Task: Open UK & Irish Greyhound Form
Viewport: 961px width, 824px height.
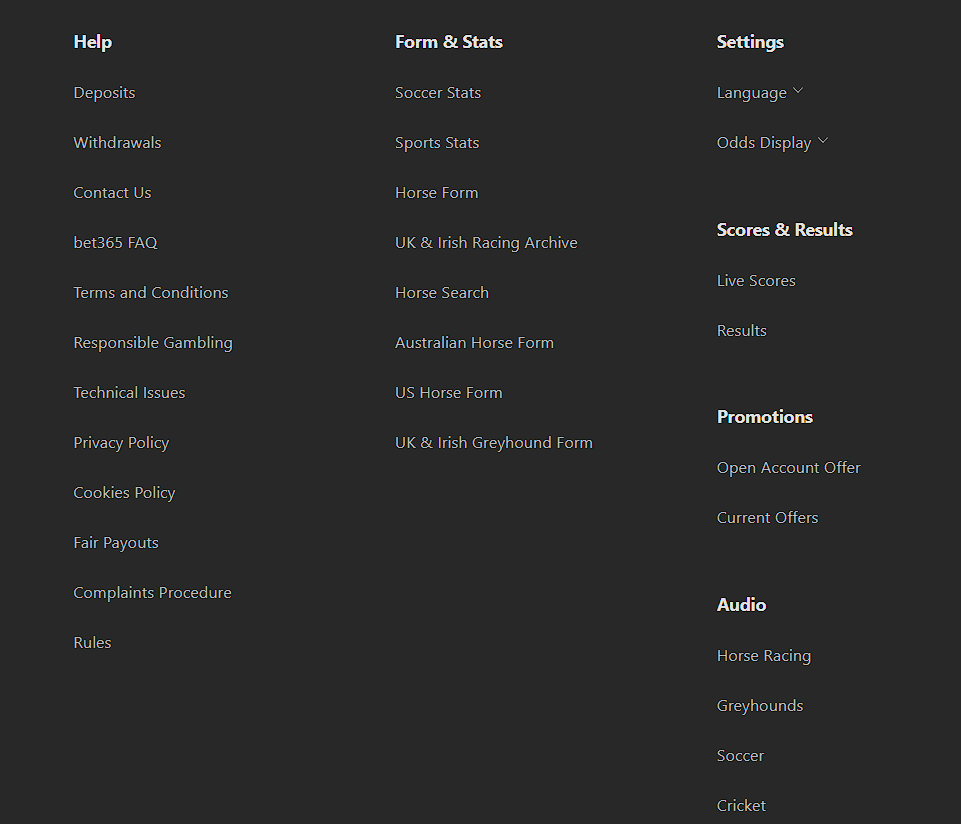Action: tap(493, 443)
